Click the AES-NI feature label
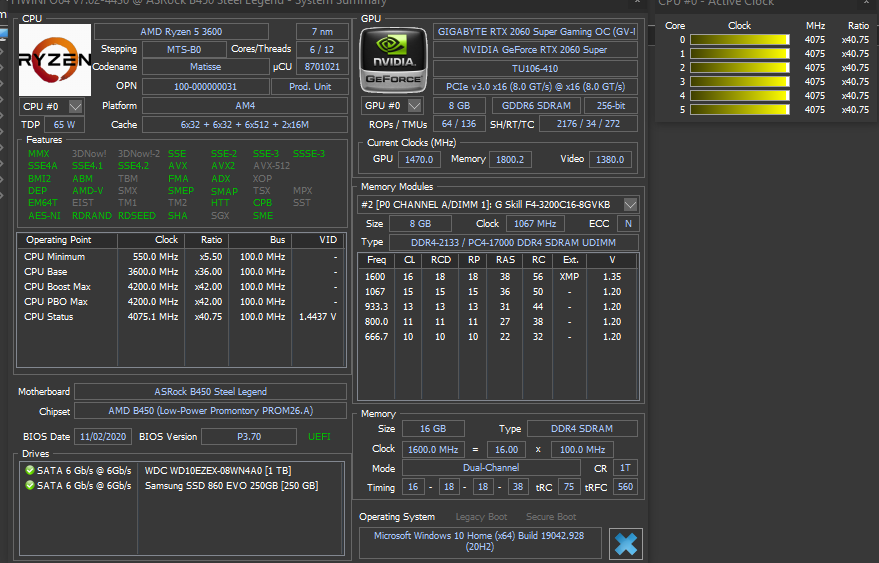This screenshot has width=879, height=563. (44, 215)
